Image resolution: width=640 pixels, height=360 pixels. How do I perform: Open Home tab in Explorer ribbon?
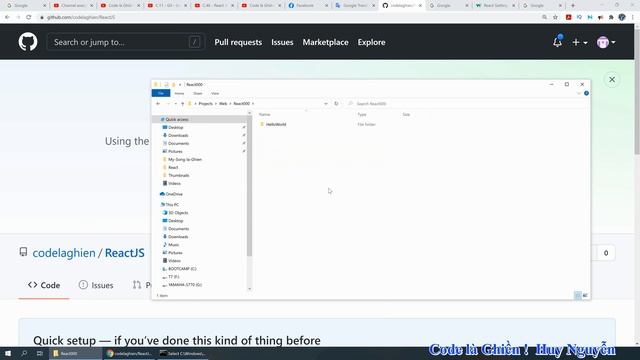(179, 93)
